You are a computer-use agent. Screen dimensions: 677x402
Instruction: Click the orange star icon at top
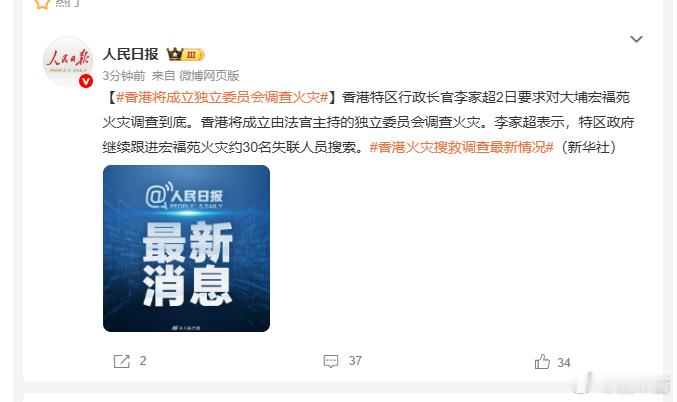pos(42,3)
